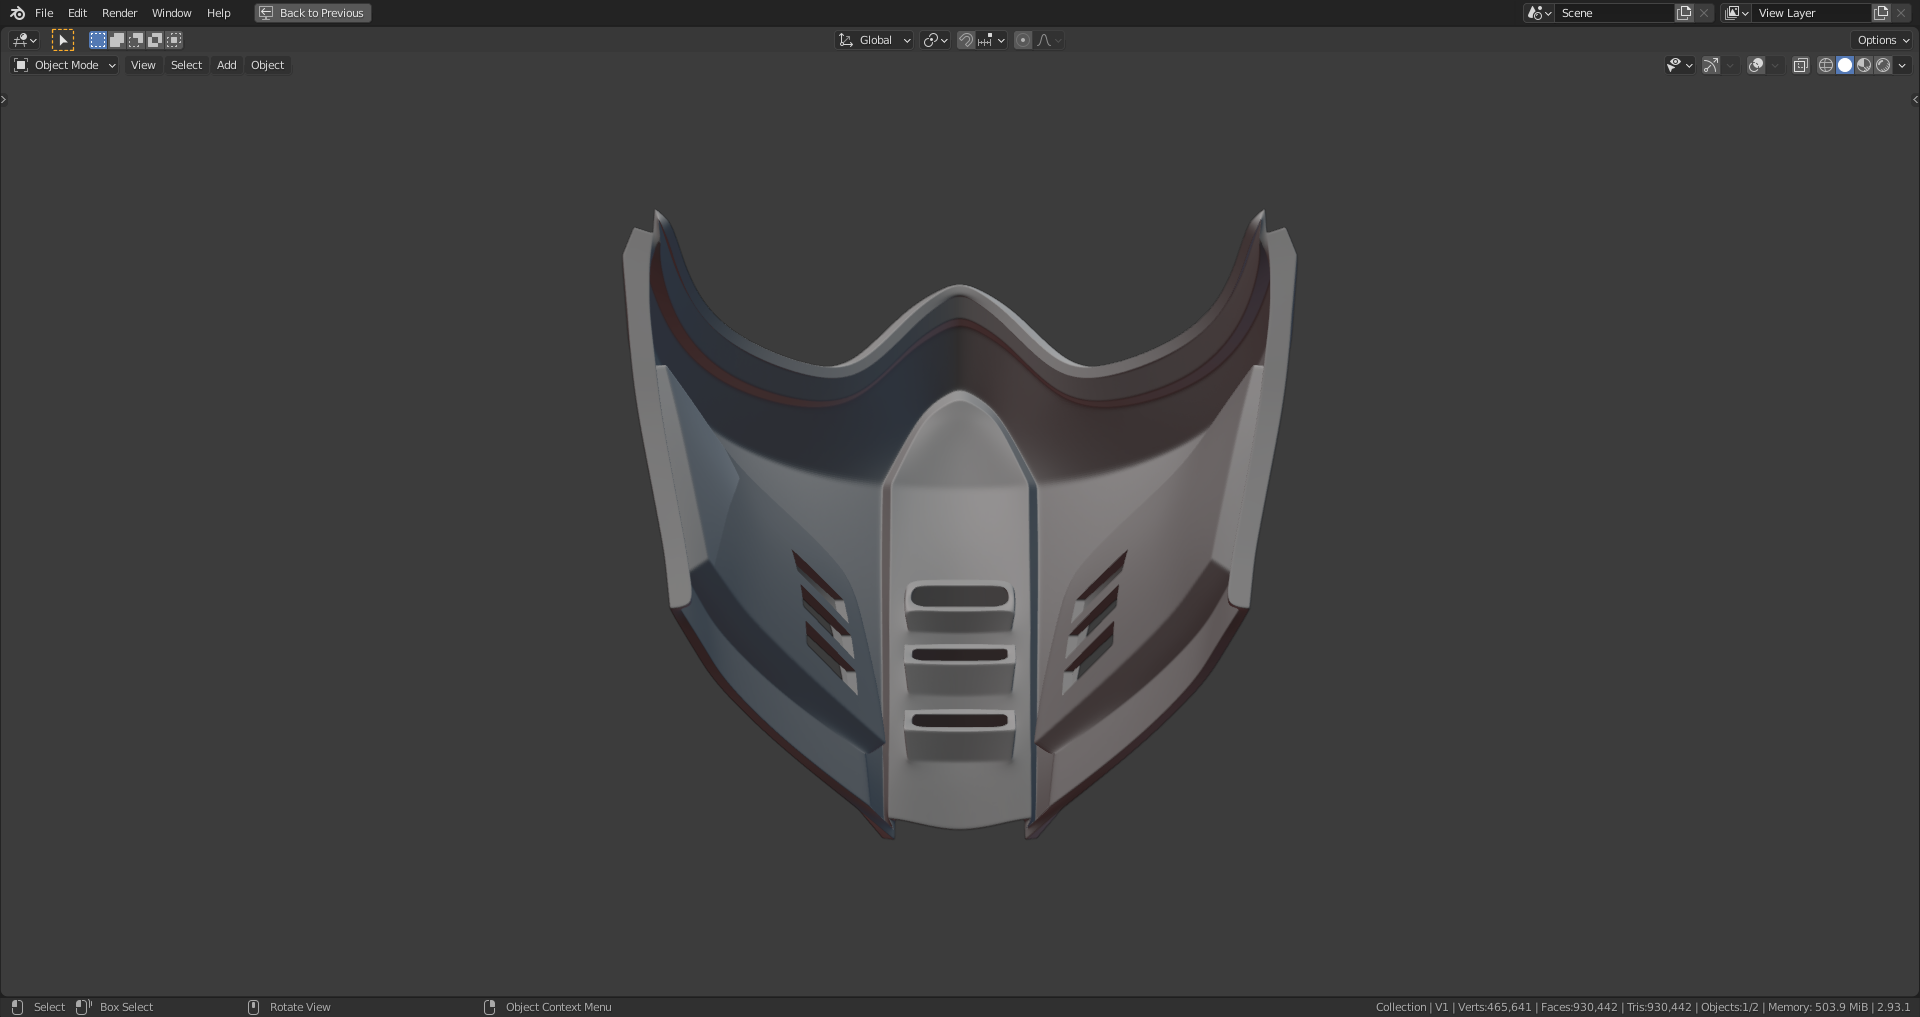Viewport: 1920px width, 1017px height.
Task: Click the mouse icon beside Object Context Menu
Action: 489,1007
